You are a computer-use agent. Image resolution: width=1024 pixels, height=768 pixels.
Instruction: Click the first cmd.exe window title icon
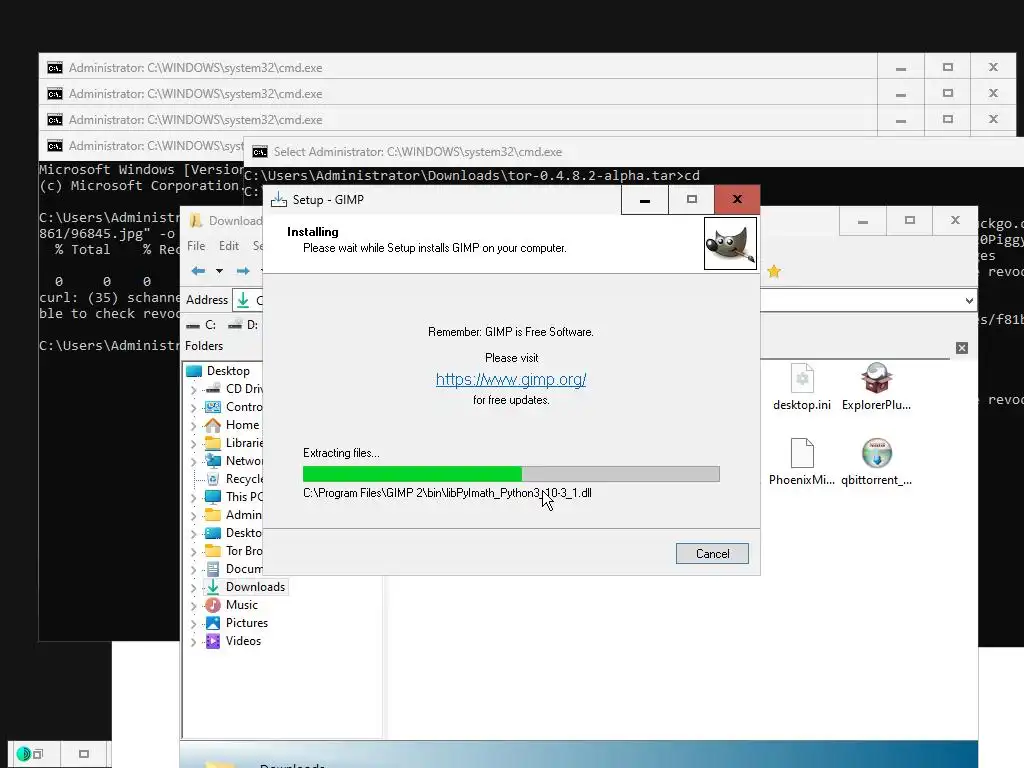click(55, 68)
